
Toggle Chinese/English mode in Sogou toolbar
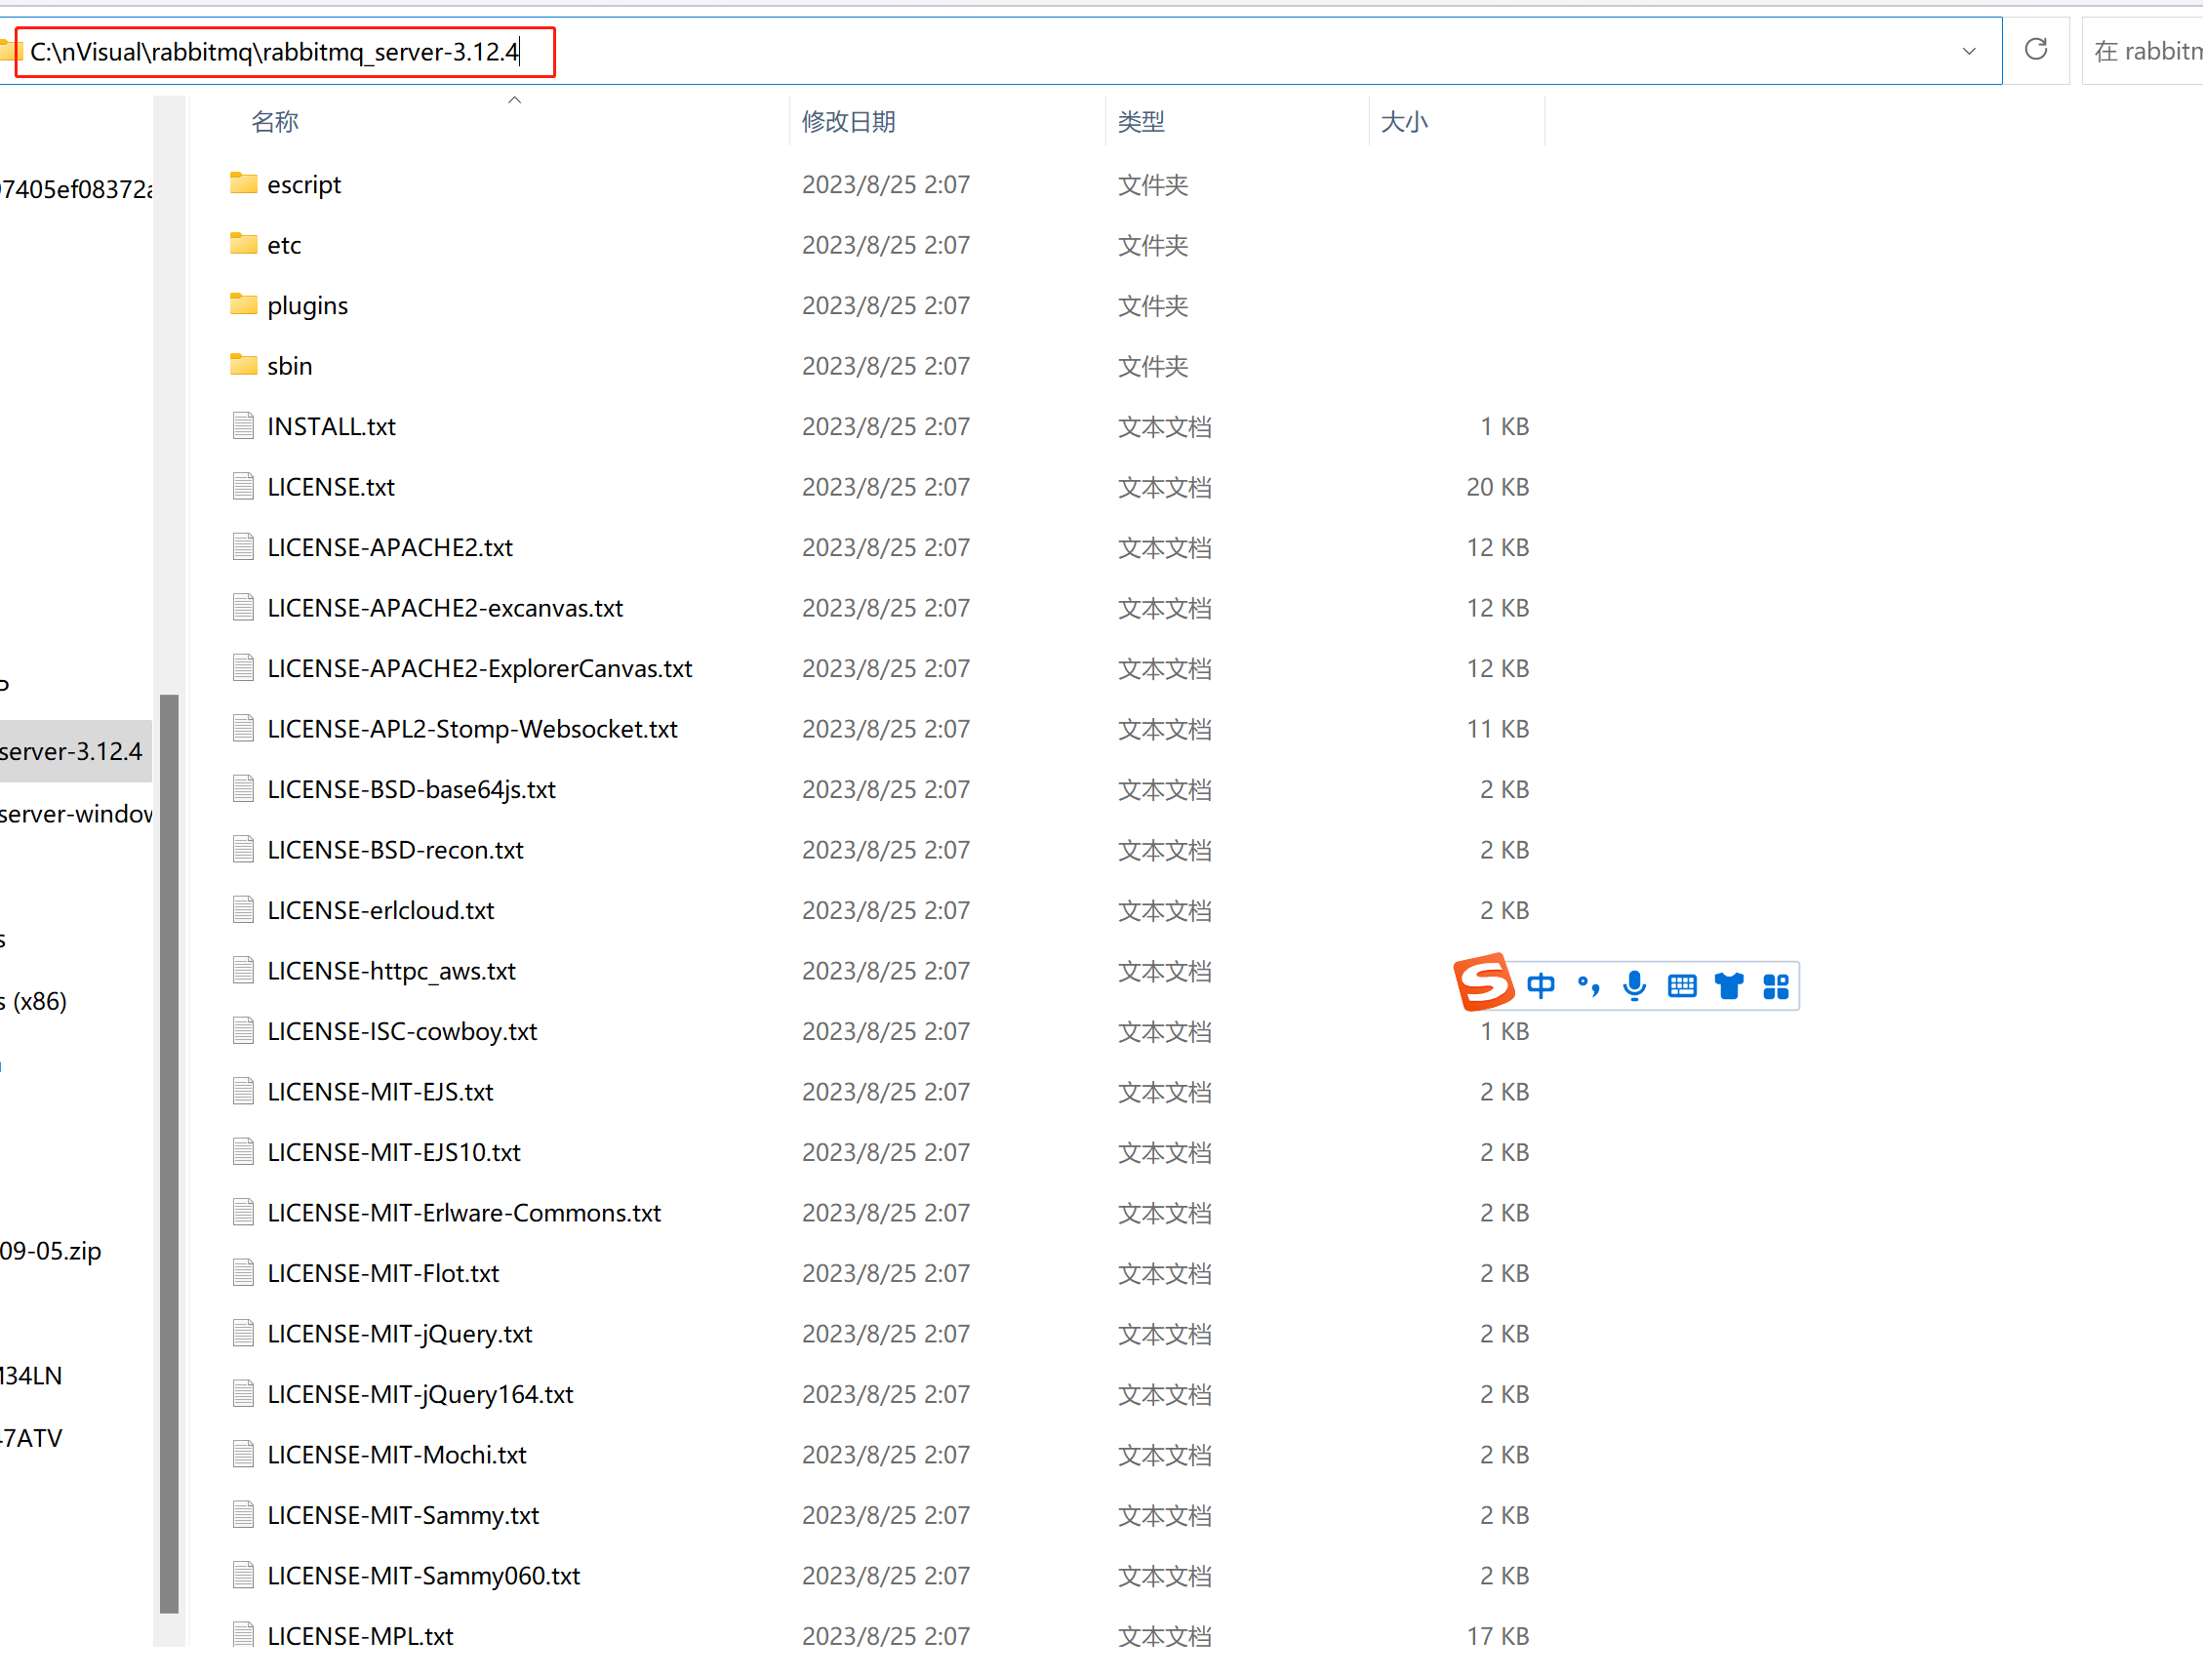coord(1540,986)
